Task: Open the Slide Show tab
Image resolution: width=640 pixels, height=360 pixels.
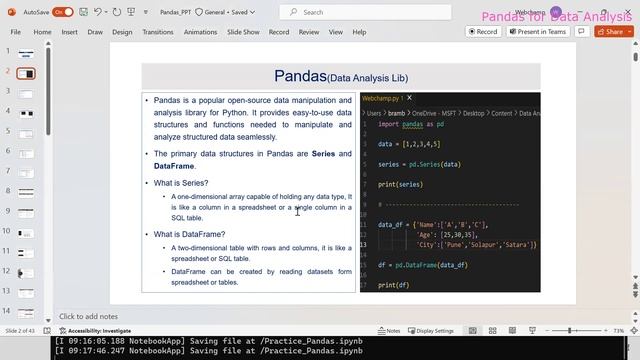Action: (243, 32)
